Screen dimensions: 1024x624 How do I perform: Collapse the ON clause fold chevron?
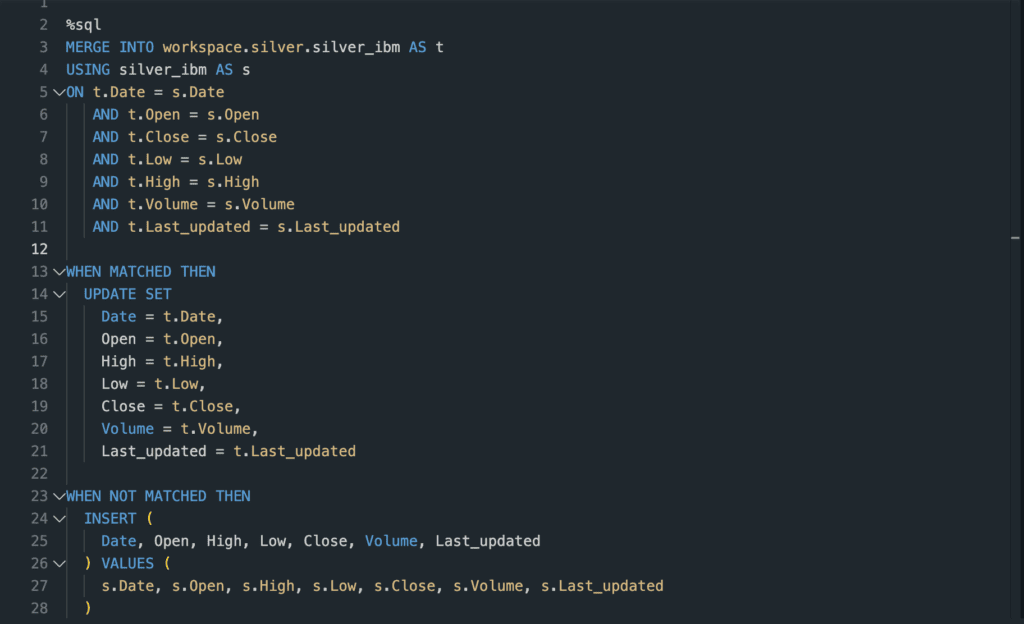[x=58, y=92]
